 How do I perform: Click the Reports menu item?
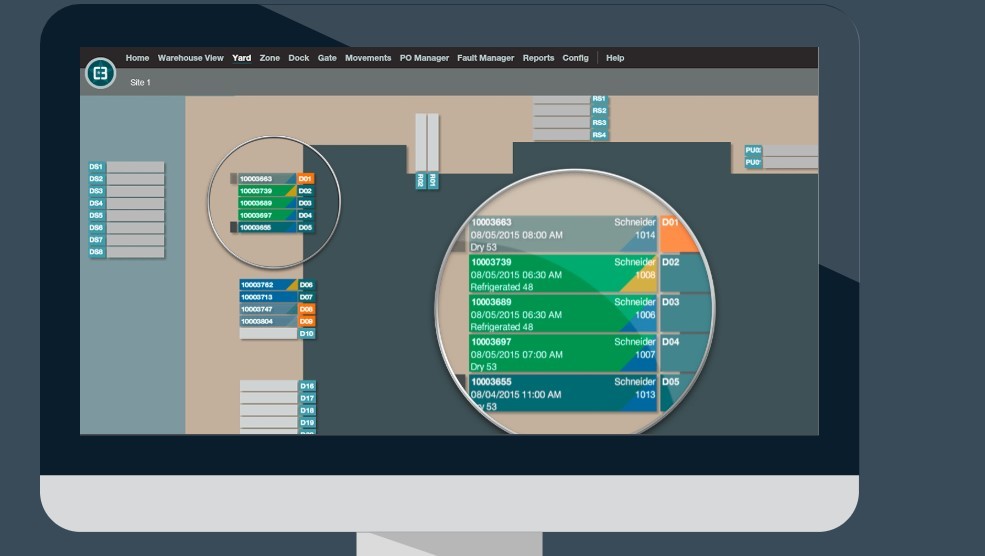538,58
